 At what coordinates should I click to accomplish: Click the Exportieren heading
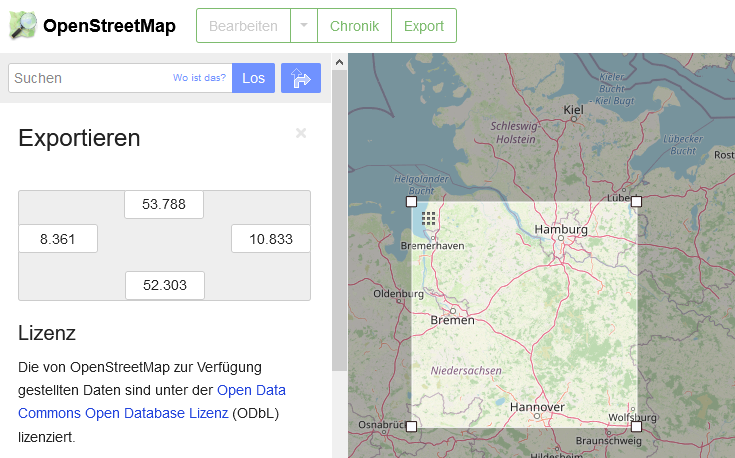pos(79,138)
